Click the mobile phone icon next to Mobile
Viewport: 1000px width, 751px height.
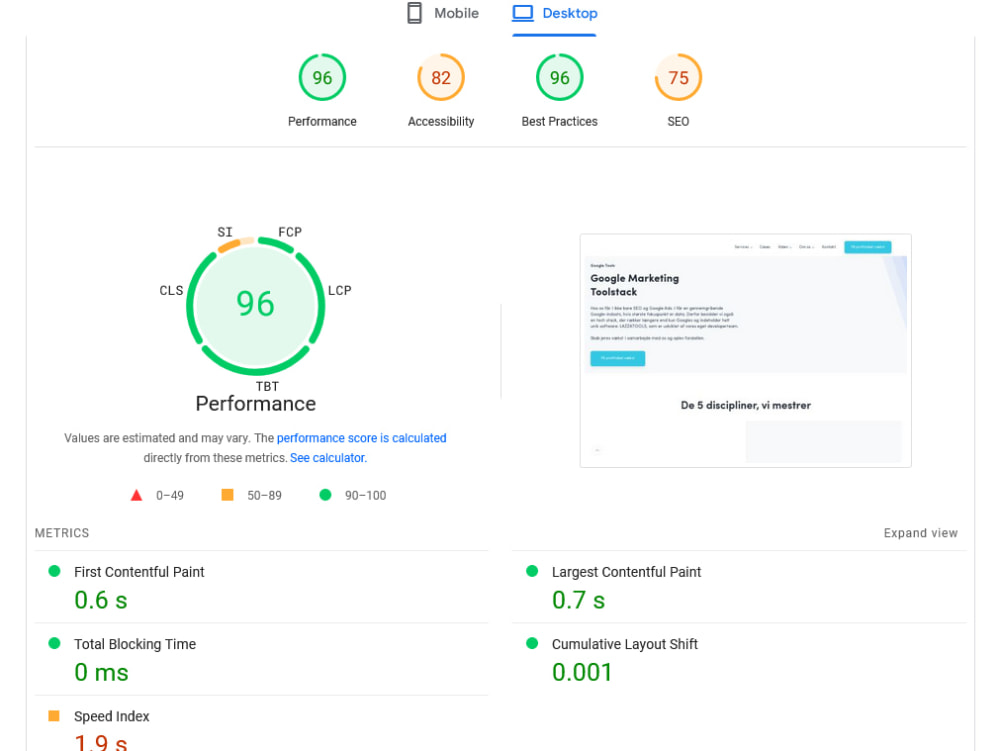[x=414, y=13]
